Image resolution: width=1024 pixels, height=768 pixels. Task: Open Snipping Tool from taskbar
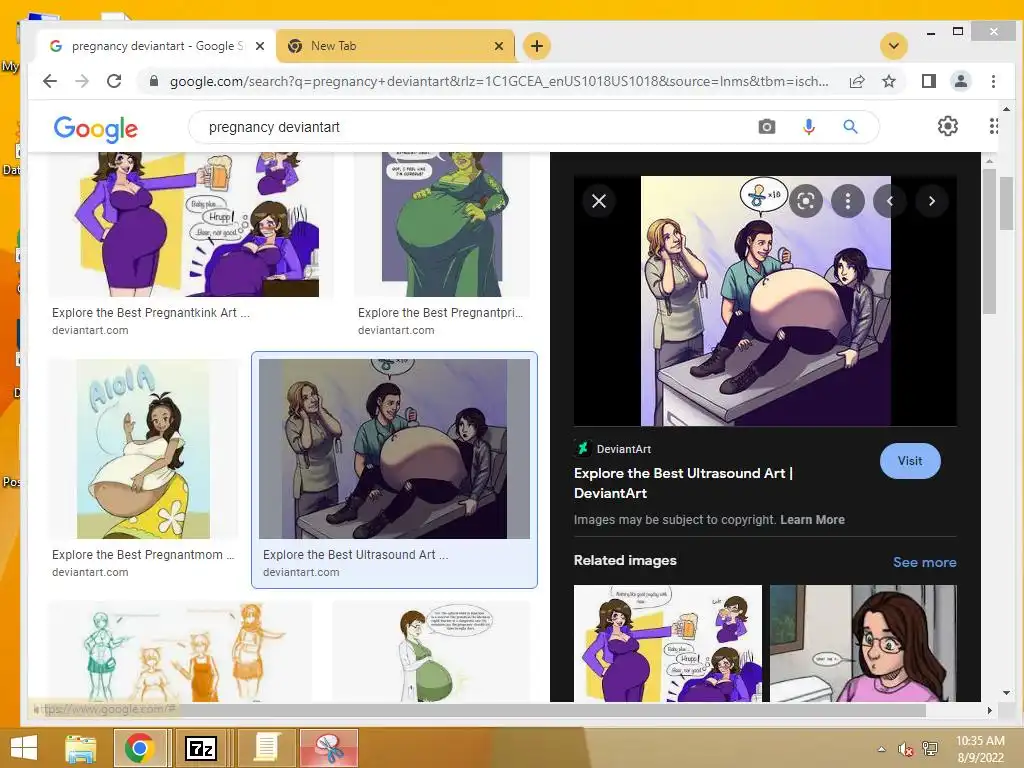tap(329, 748)
